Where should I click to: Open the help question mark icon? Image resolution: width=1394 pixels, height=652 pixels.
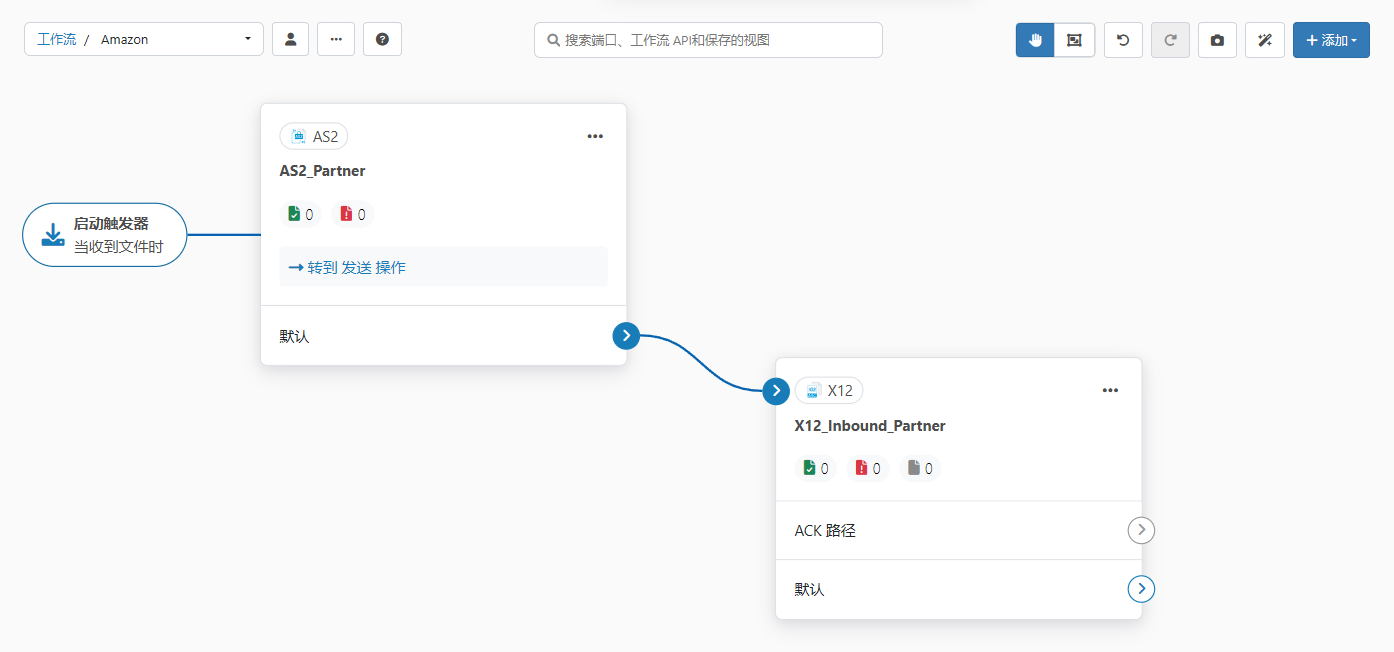pos(382,40)
